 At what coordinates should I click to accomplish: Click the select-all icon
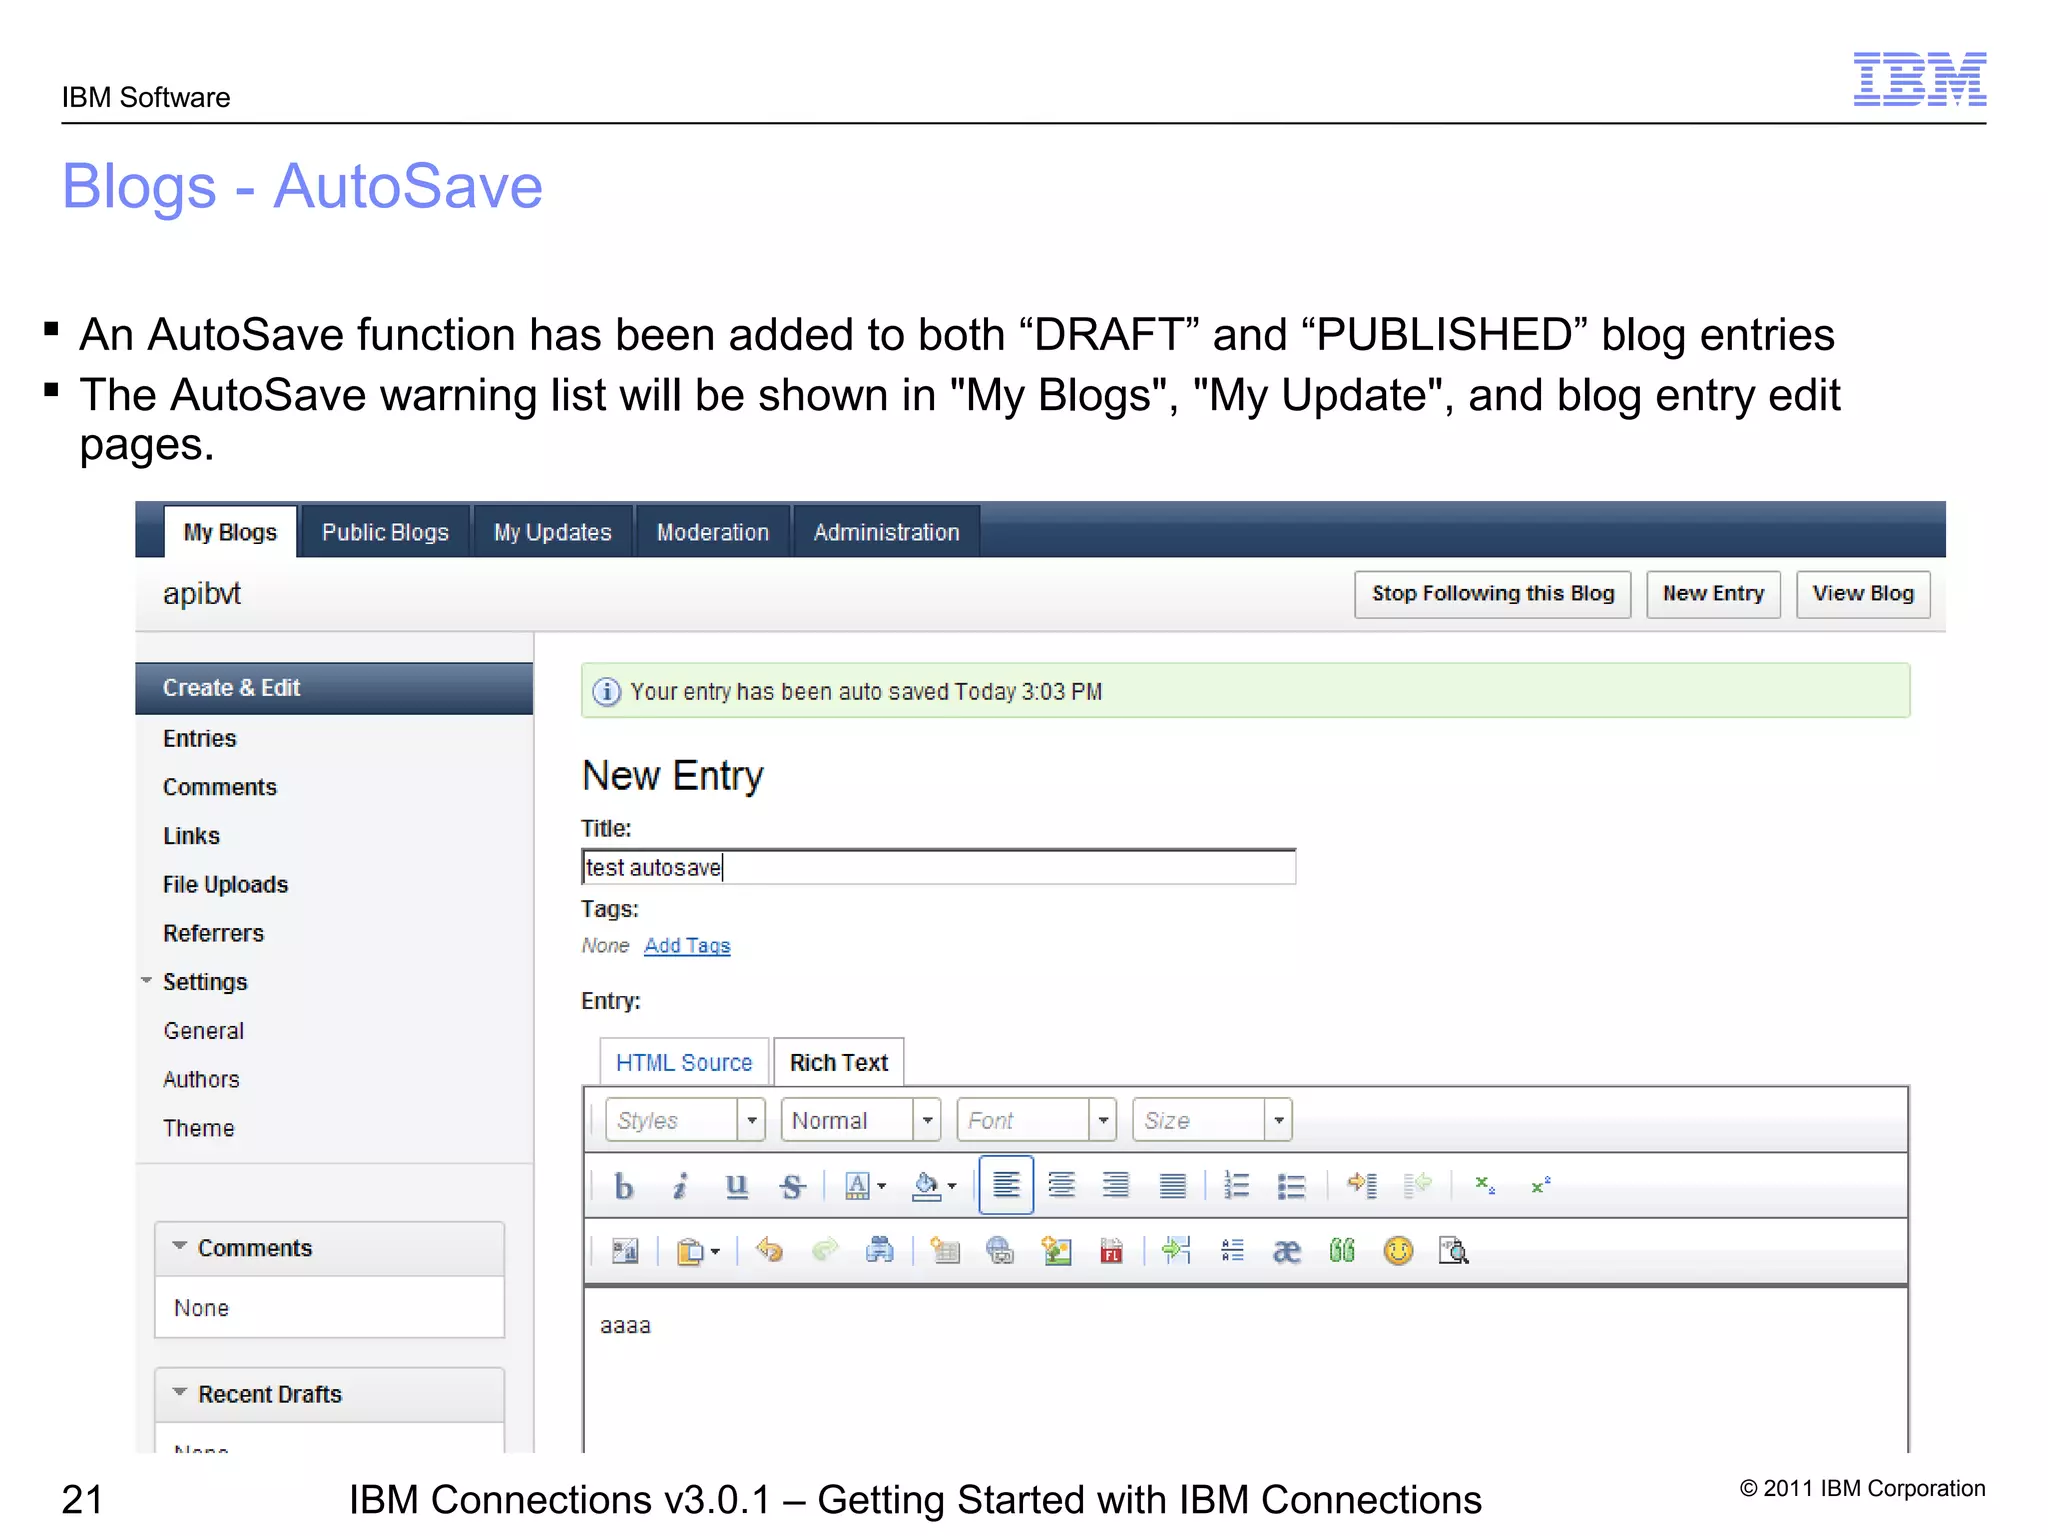coord(625,1251)
